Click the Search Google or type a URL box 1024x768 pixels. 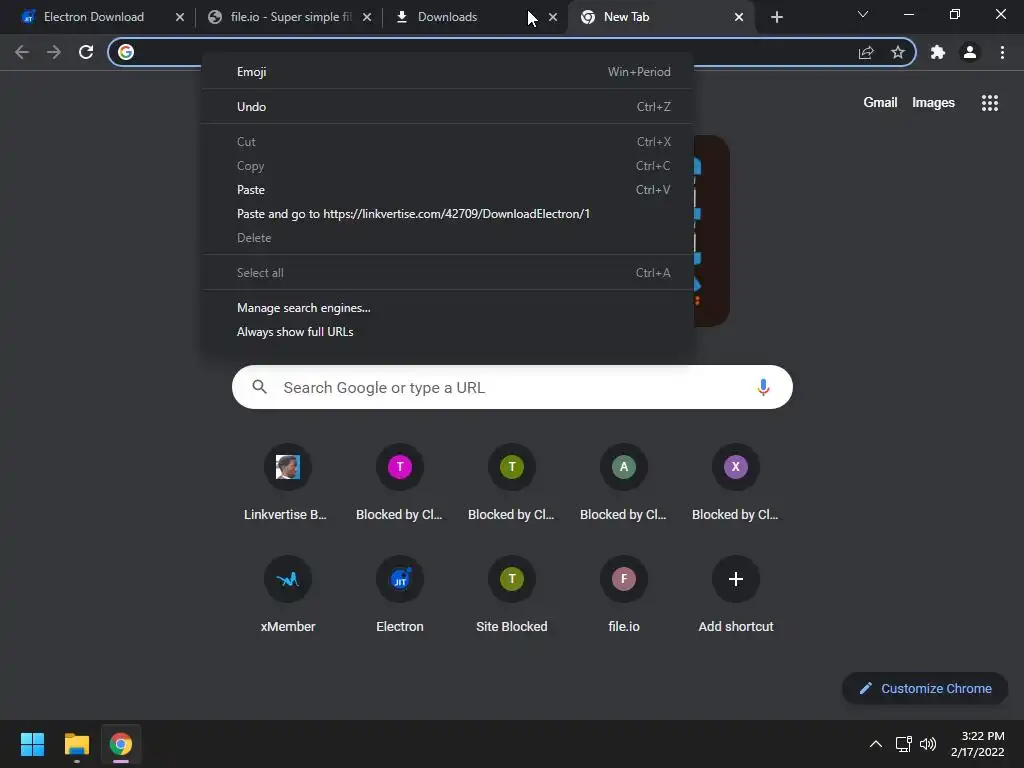[x=512, y=387]
